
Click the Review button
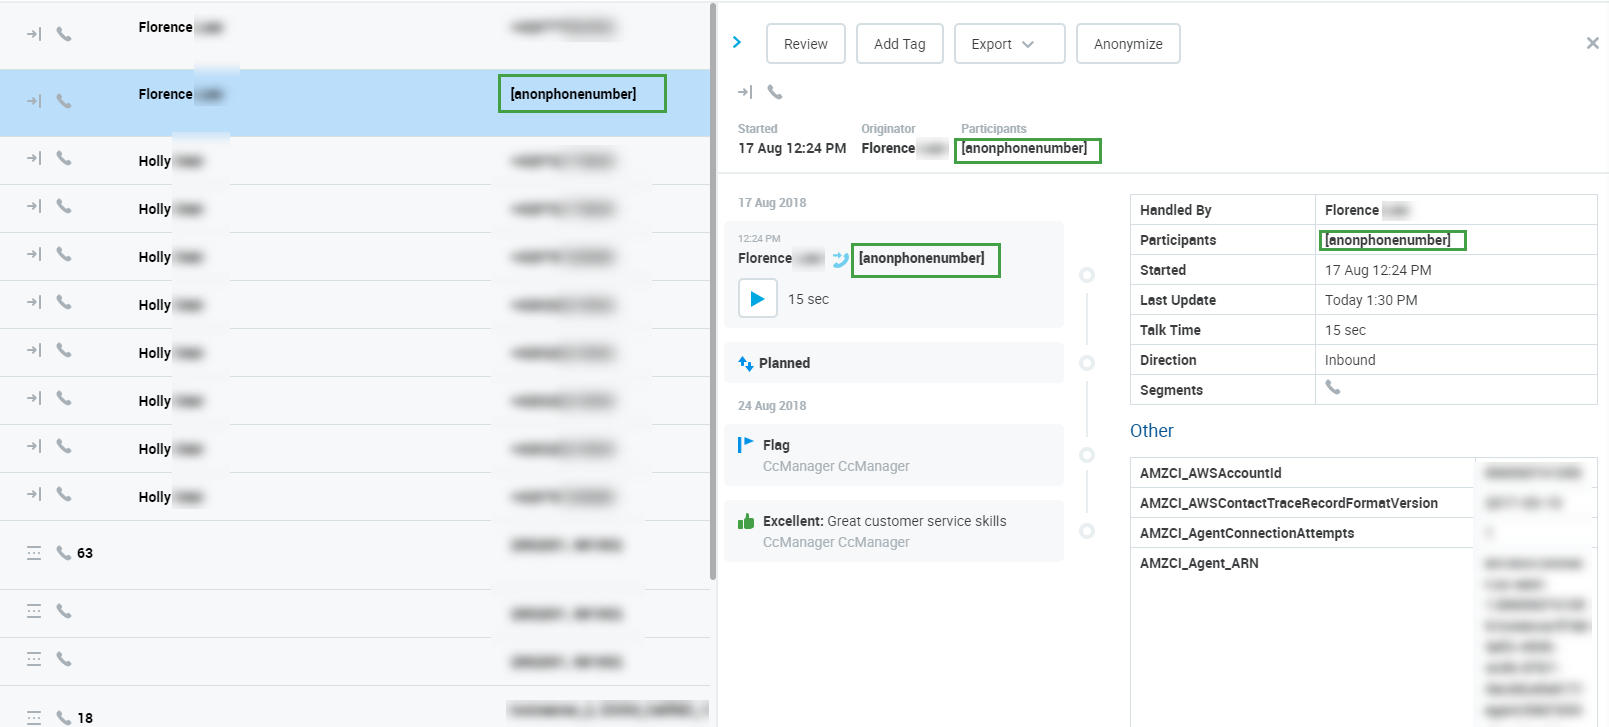click(805, 44)
